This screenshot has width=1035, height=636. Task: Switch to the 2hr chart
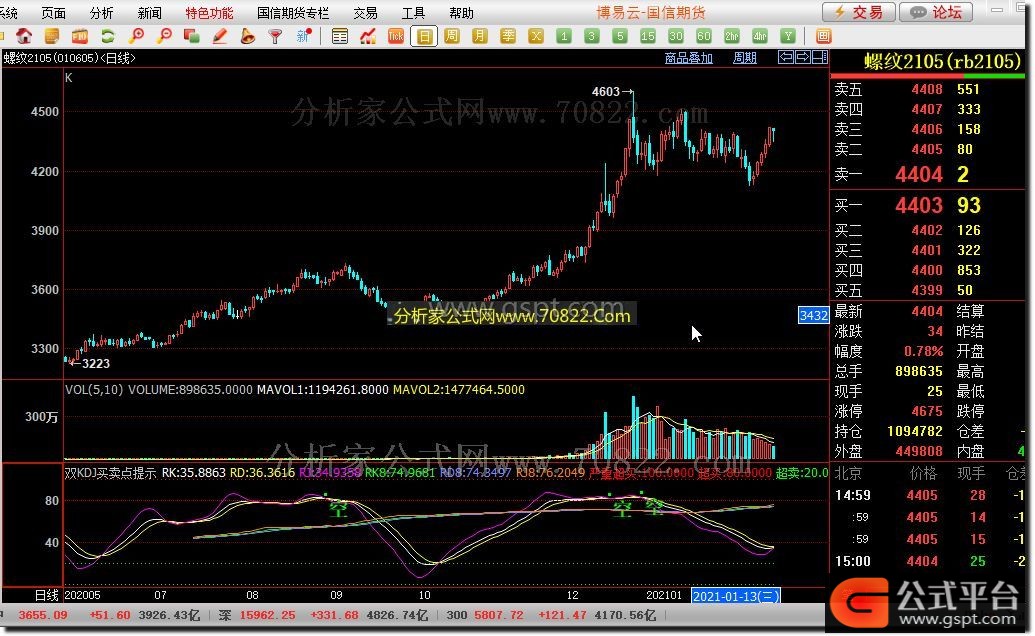(732, 36)
